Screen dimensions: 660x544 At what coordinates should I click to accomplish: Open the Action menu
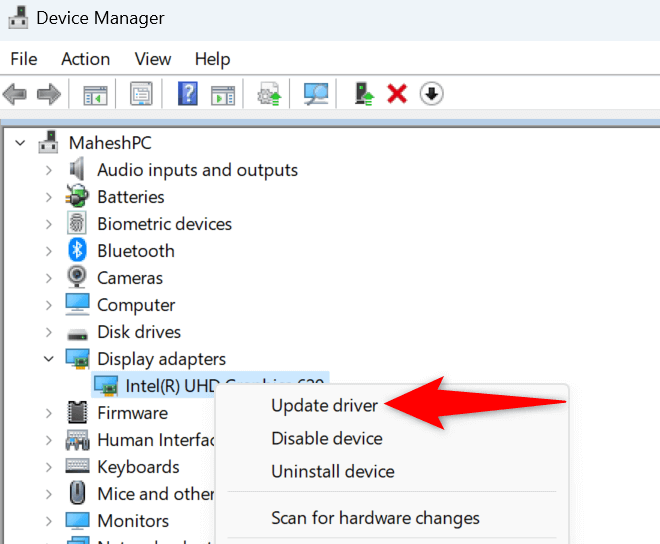(85, 59)
